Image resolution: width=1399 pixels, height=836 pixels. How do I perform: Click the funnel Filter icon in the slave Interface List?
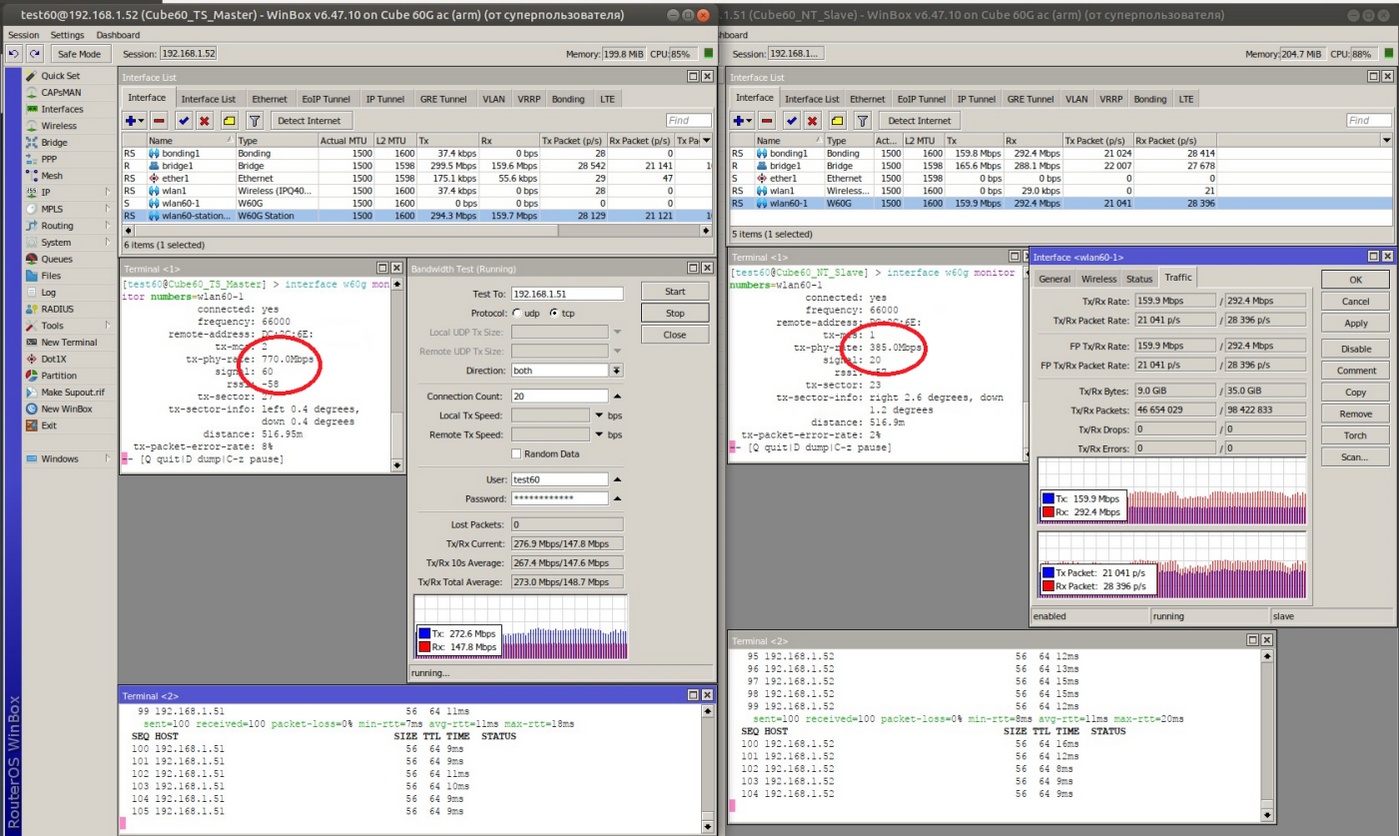tap(862, 120)
